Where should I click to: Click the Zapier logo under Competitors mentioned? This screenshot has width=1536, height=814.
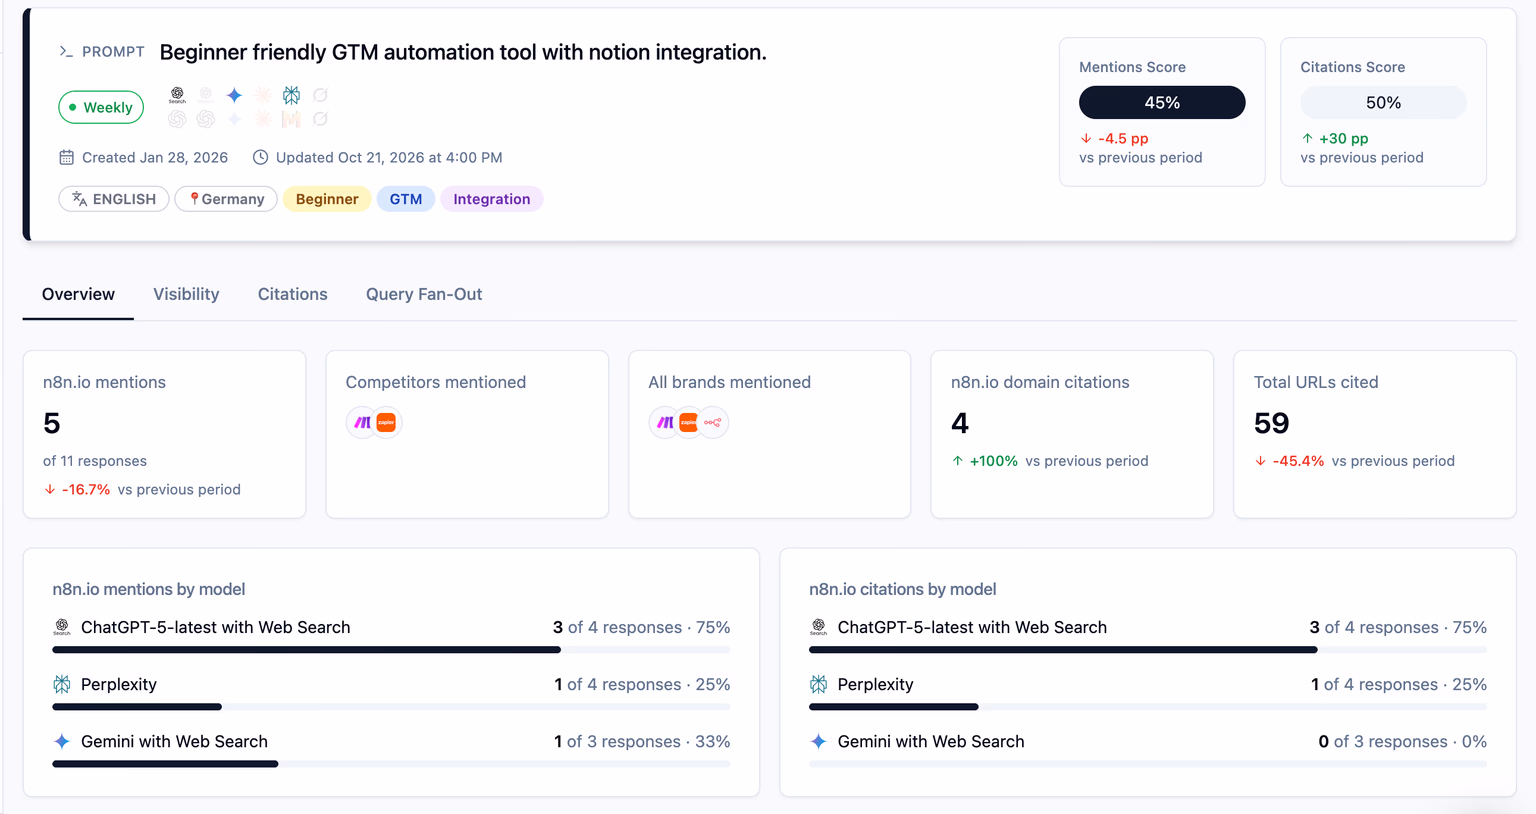[x=386, y=423]
